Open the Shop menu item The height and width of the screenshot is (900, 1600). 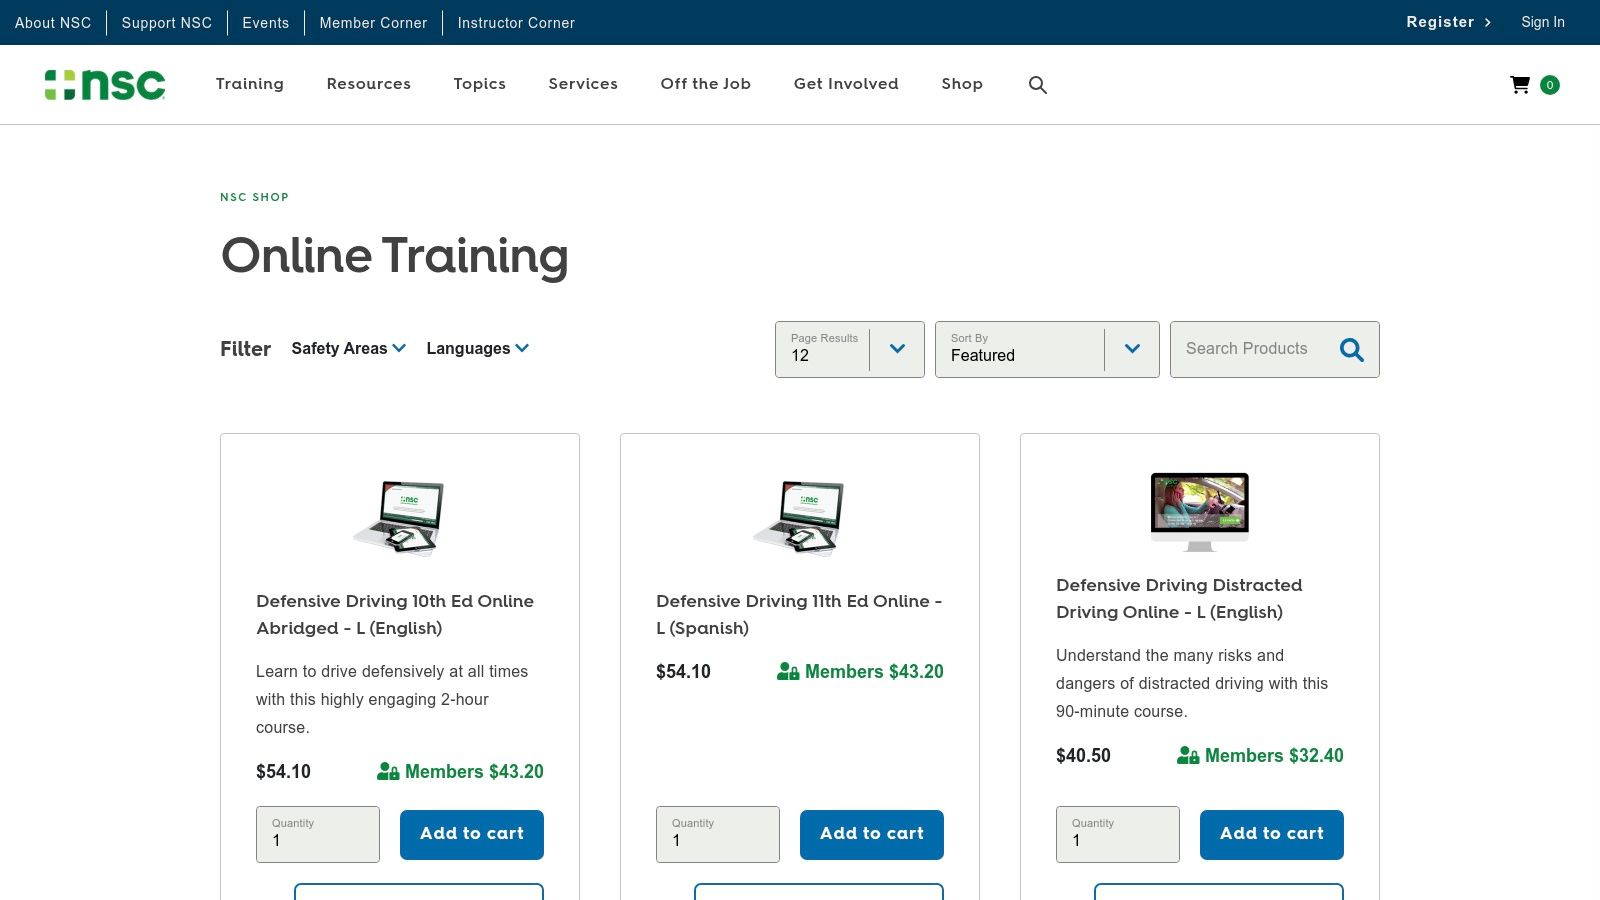pos(961,84)
